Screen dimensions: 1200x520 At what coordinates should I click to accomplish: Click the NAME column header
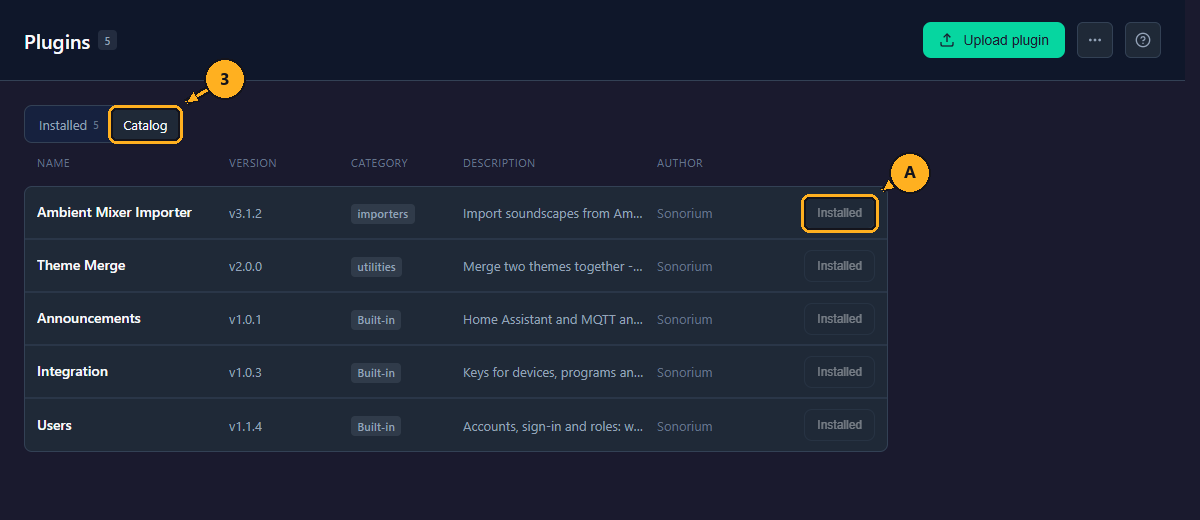click(x=54, y=163)
